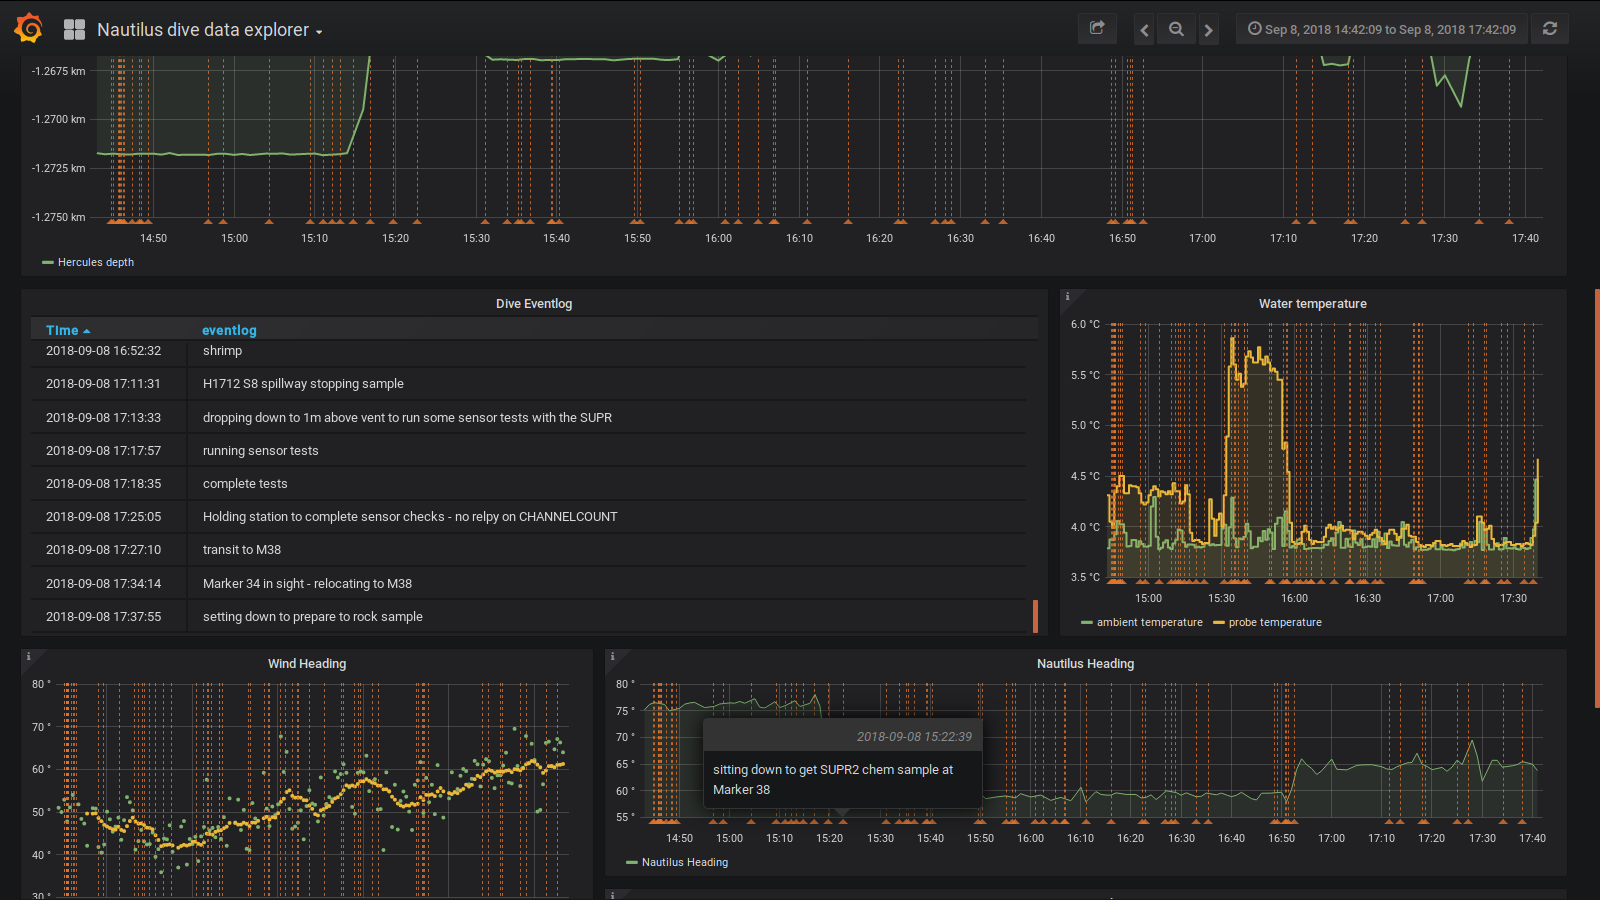Viewport: 1600px width, 900px height.
Task: Open Wind Heading panel title menu
Action: pos(307,663)
